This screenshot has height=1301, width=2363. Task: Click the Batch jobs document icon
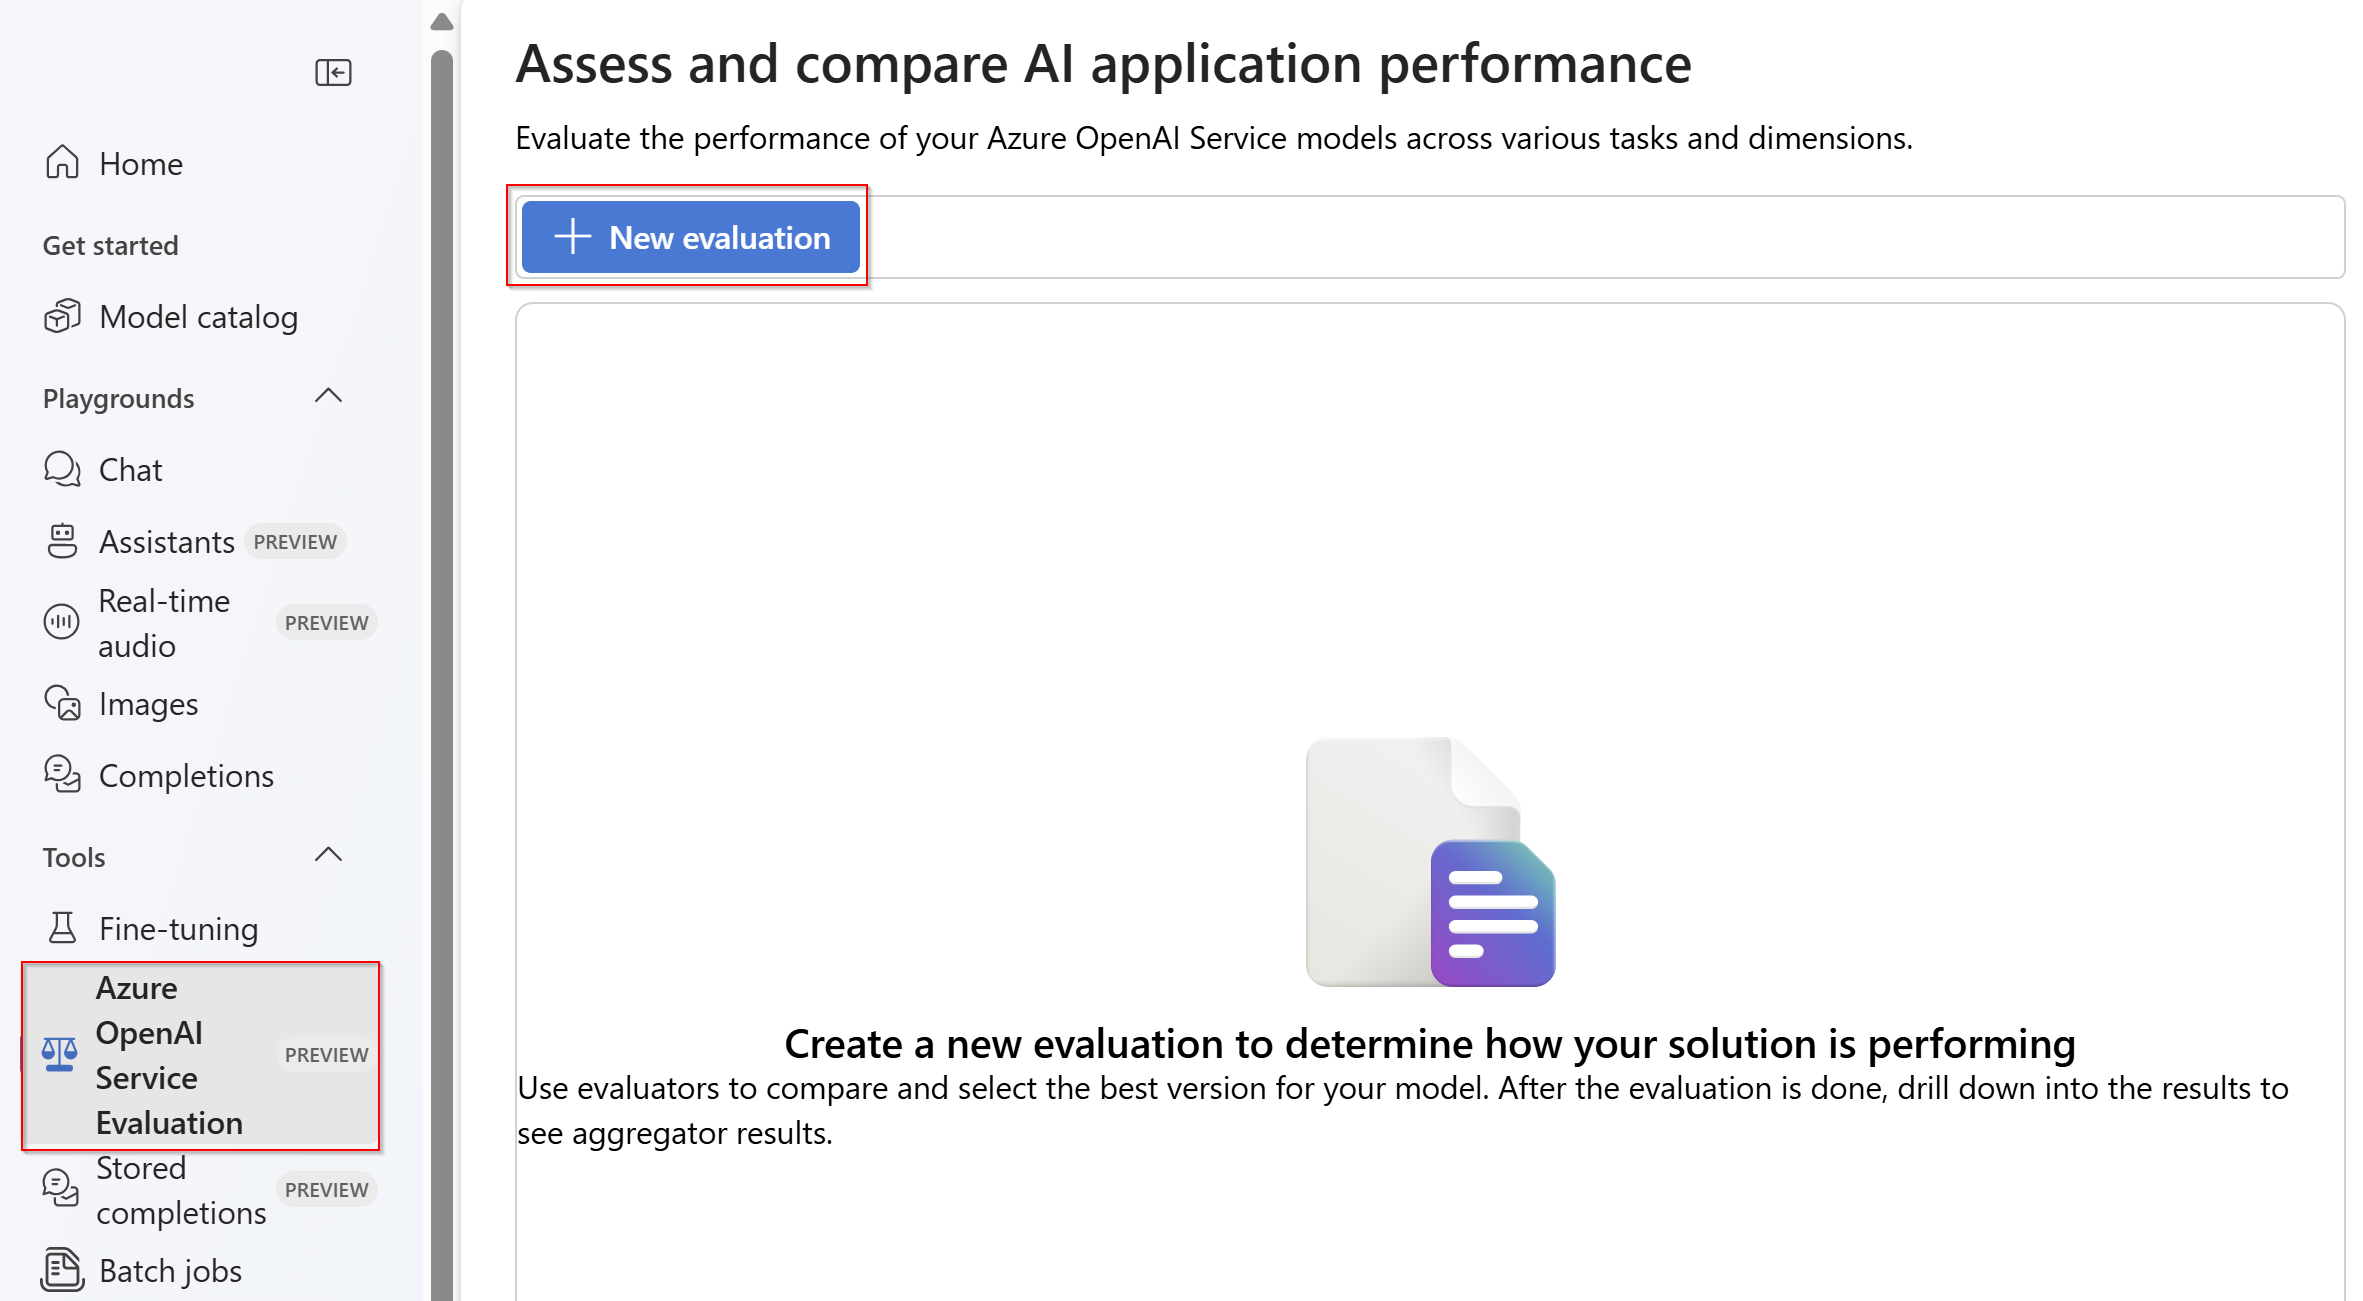62,1270
